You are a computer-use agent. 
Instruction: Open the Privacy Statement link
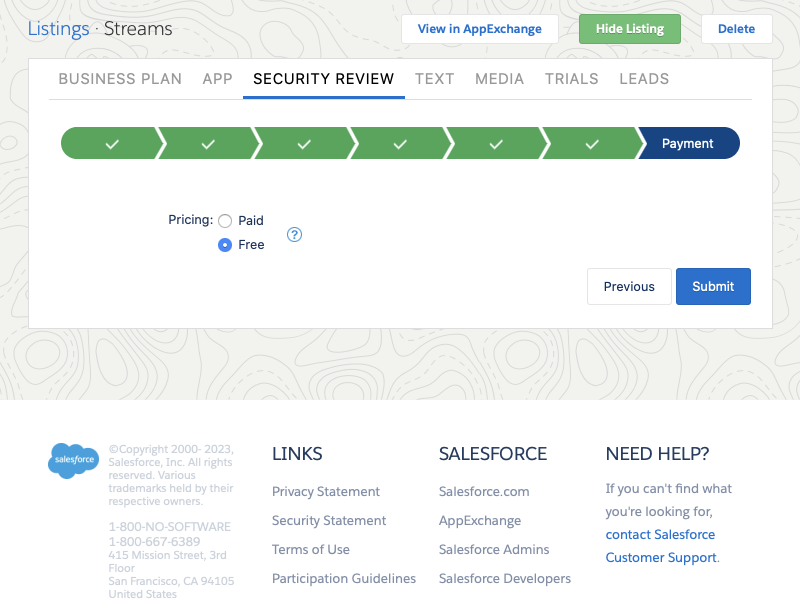(326, 491)
